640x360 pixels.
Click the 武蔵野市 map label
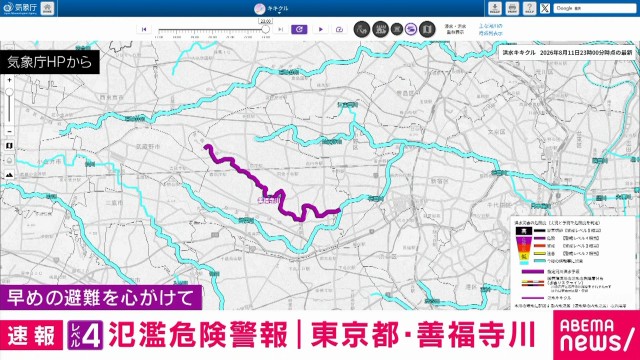point(148,146)
